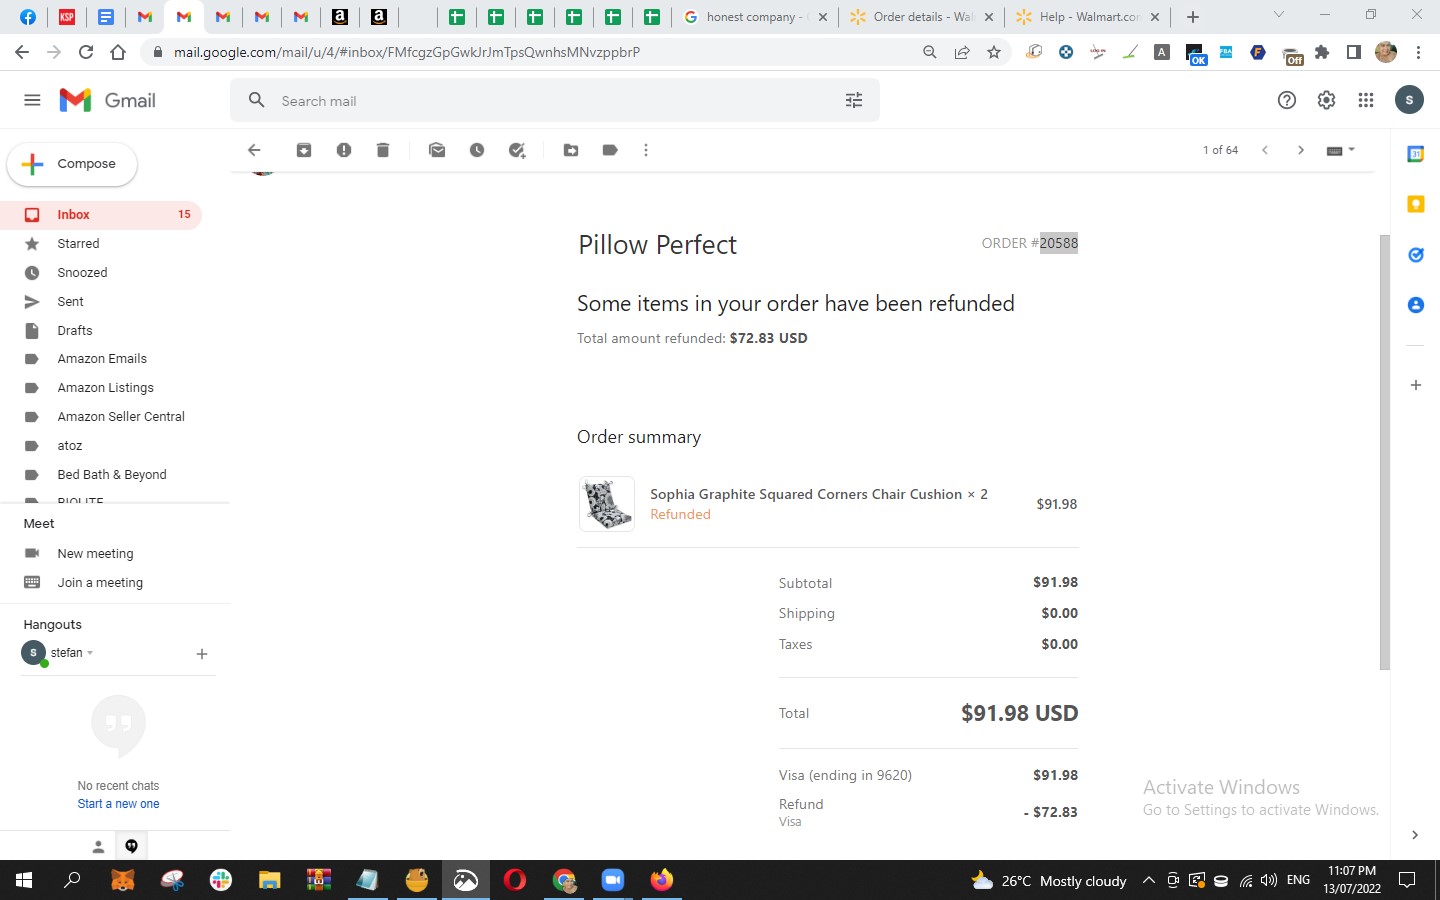Click the Compose button
This screenshot has height=900, width=1440.
[x=72, y=164]
